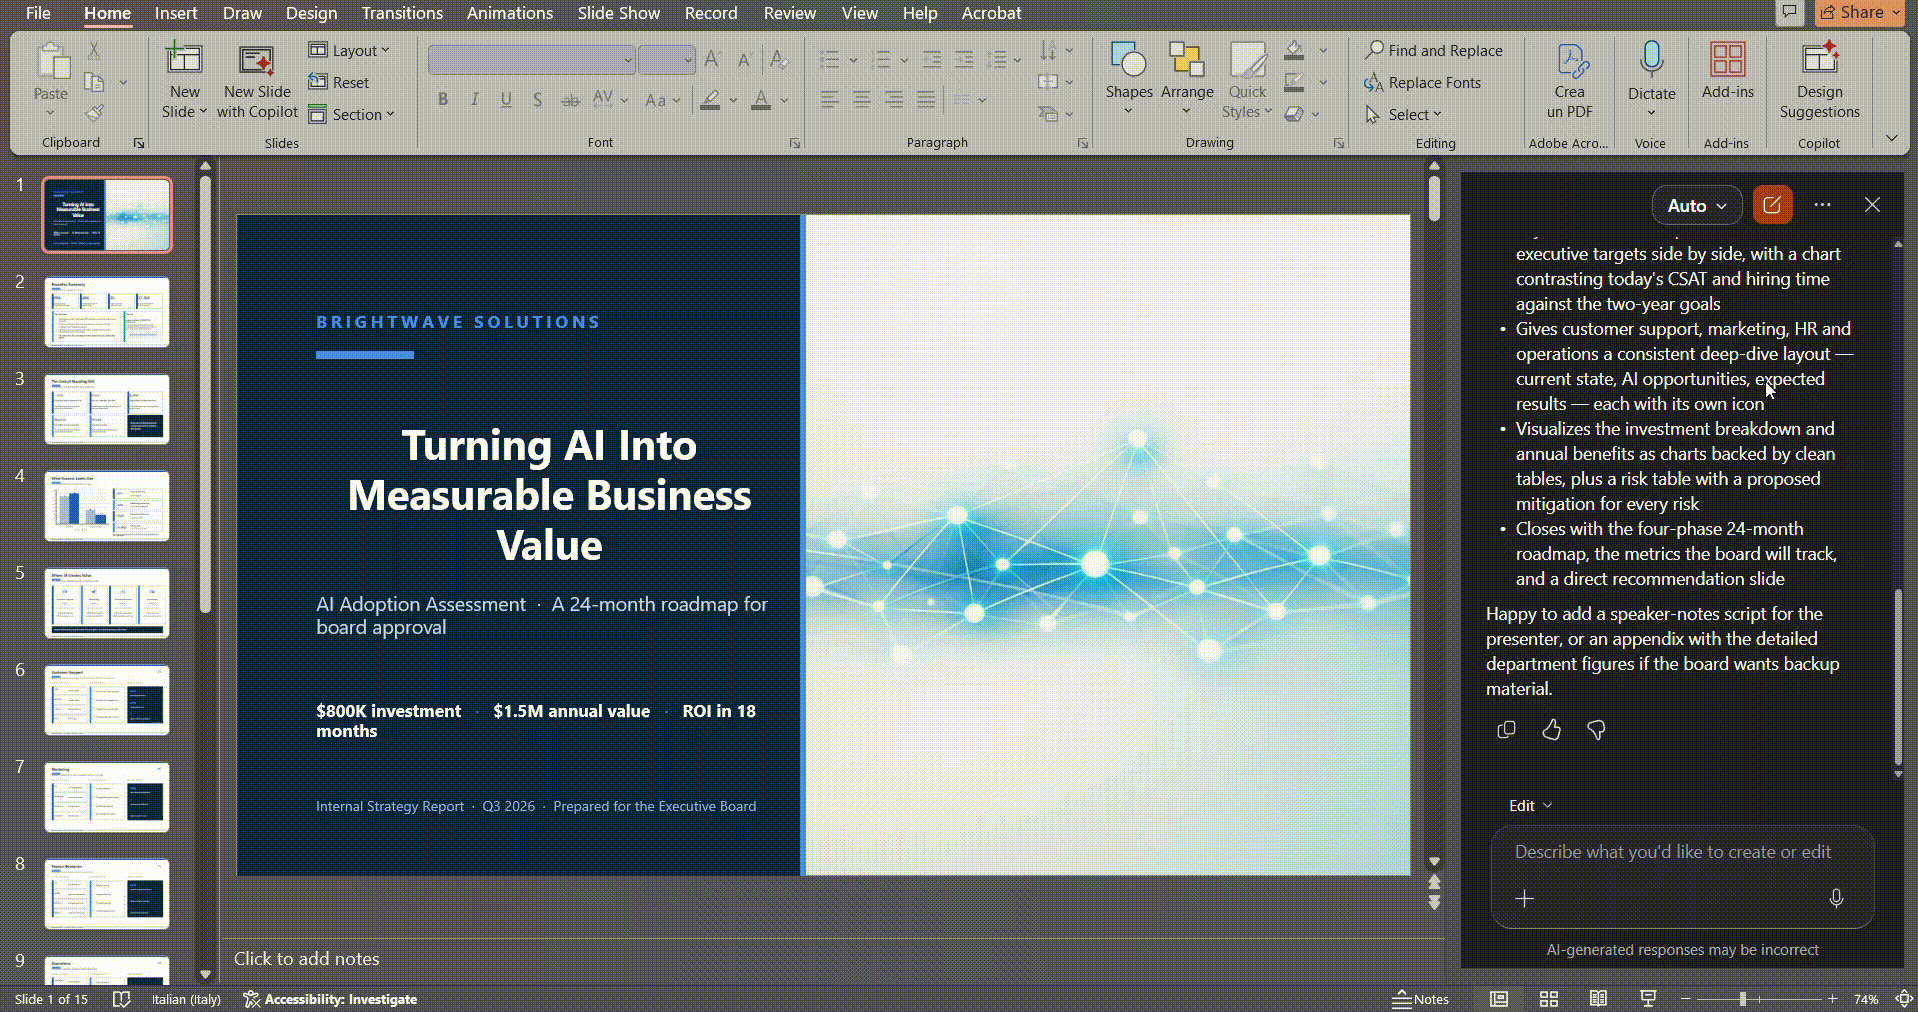
Task: Reset the slide layout
Action: pos(339,82)
